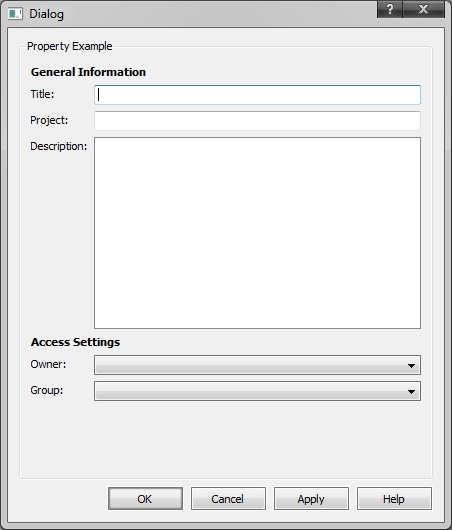This screenshot has width=452, height=530.
Task: Place cursor in the Description text area
Action: (257, 233)
